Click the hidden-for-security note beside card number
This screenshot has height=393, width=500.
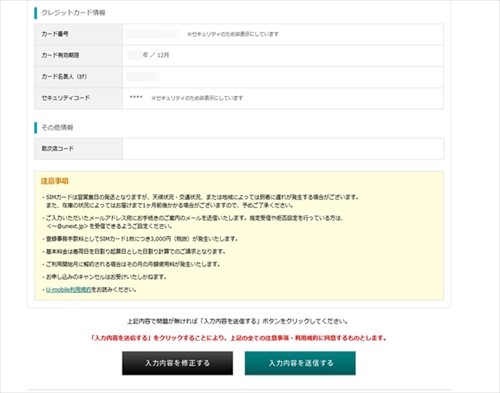click(233, 34)
